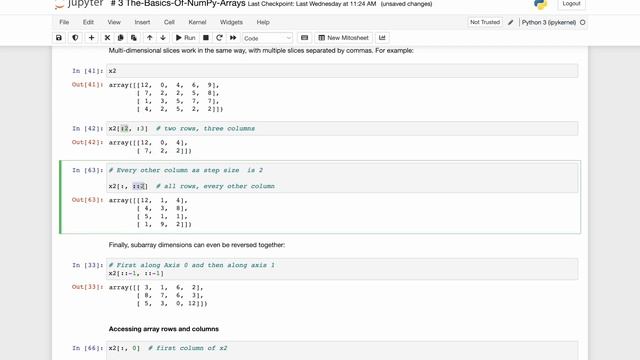Click the Out[41] output prompt
Viewport: 640px width, 360px height.
click(x=88, y=85)
